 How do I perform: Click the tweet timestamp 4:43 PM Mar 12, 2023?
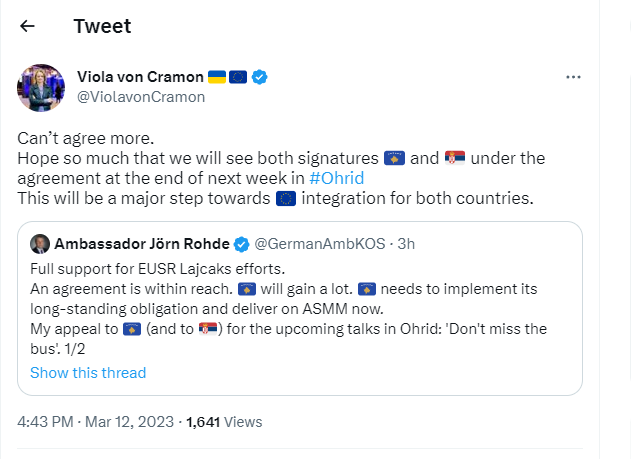95,423
